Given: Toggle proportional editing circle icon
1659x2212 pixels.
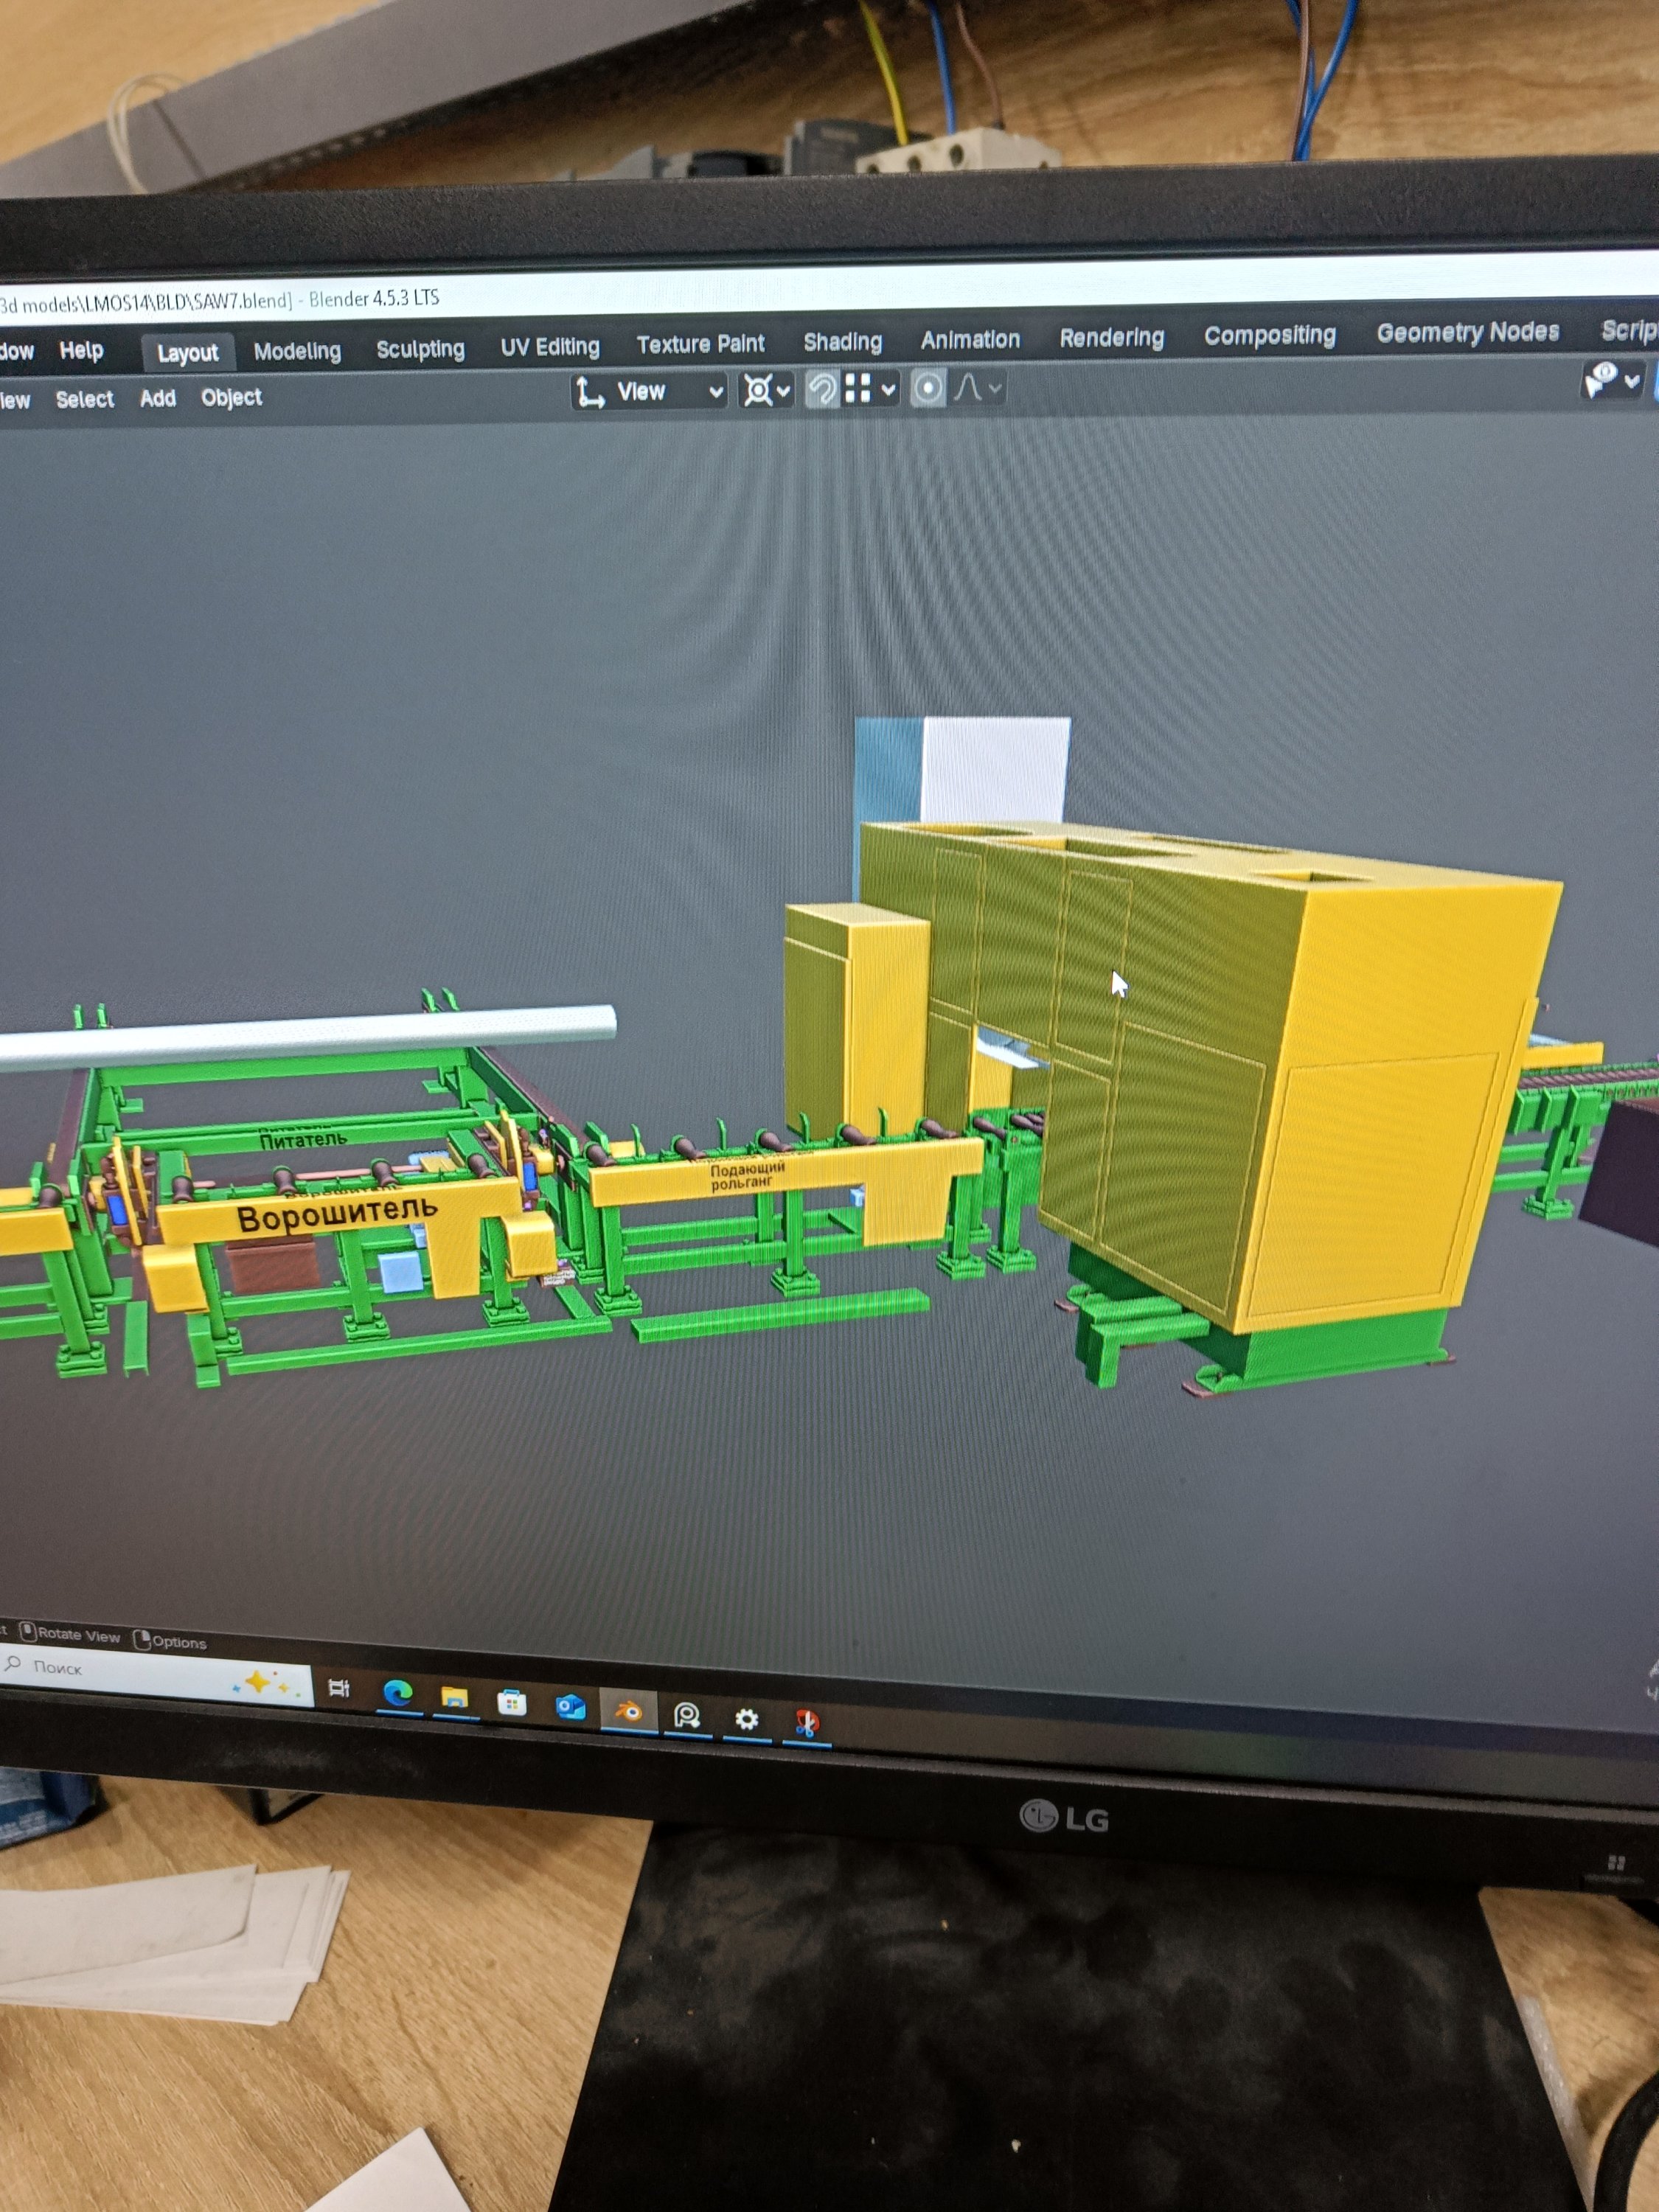Looking at the screenshot, I should pyautogui.click(x=928, y=388).
